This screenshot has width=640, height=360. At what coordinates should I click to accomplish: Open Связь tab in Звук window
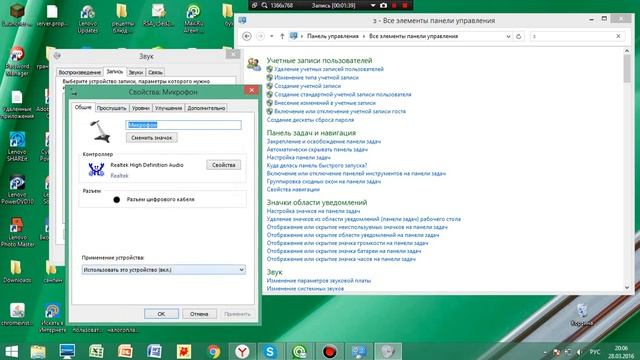[x=155, y=72]
